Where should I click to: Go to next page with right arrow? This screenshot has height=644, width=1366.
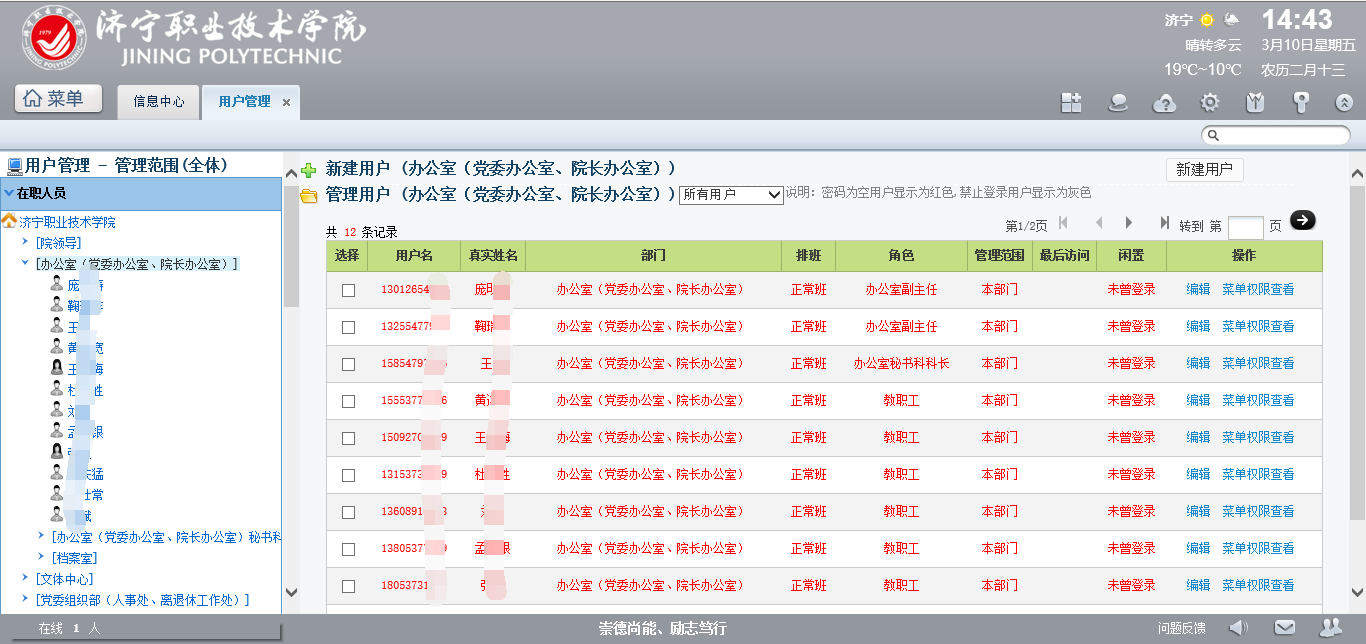coord(1129,223)
